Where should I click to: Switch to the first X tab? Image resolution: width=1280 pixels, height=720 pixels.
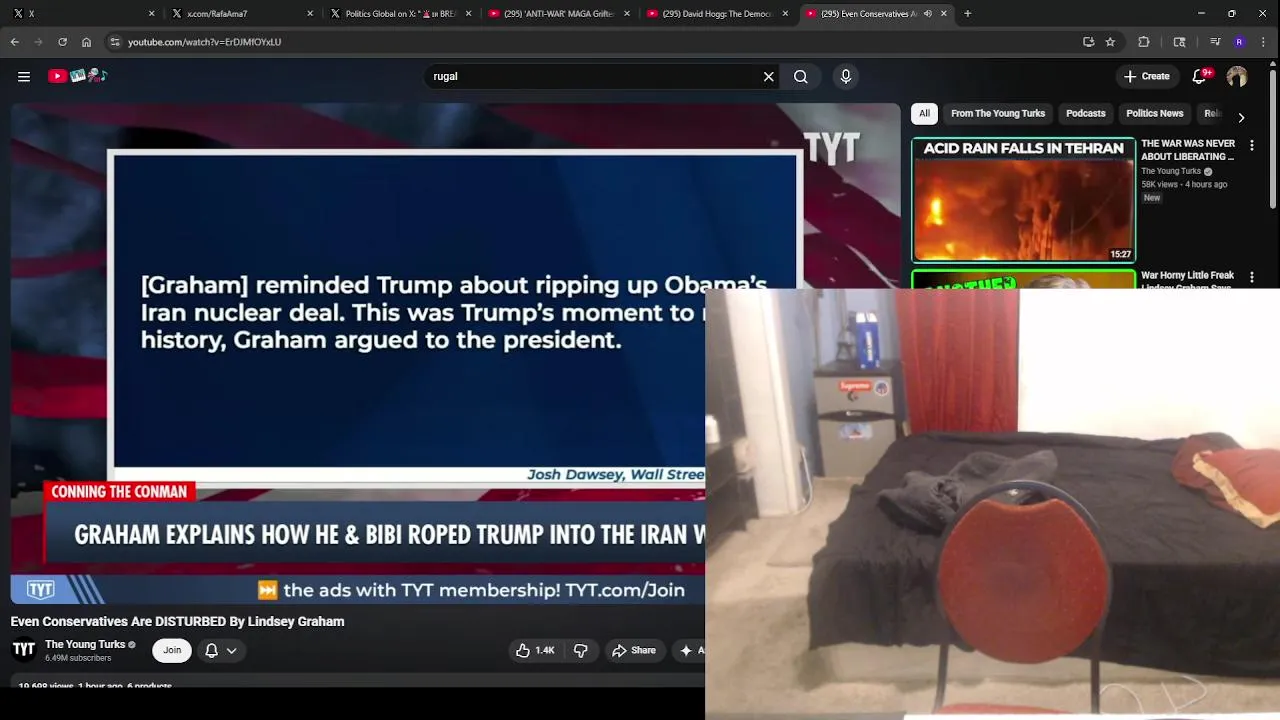[x=80, y=14]
